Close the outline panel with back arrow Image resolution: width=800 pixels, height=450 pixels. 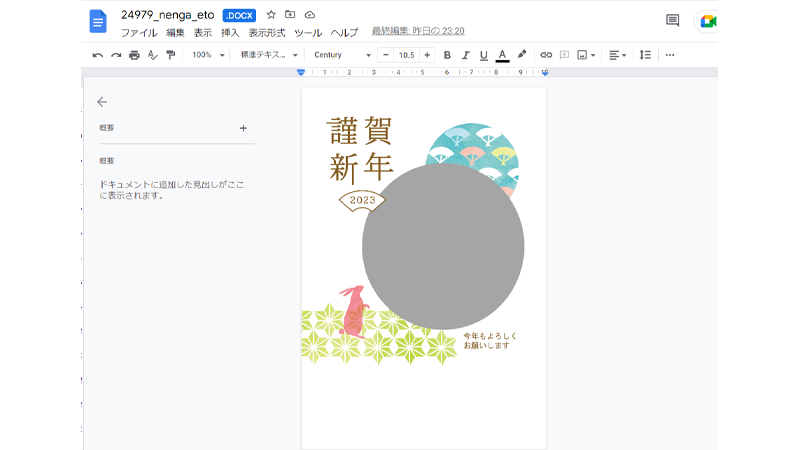click(x=102, y=102)
